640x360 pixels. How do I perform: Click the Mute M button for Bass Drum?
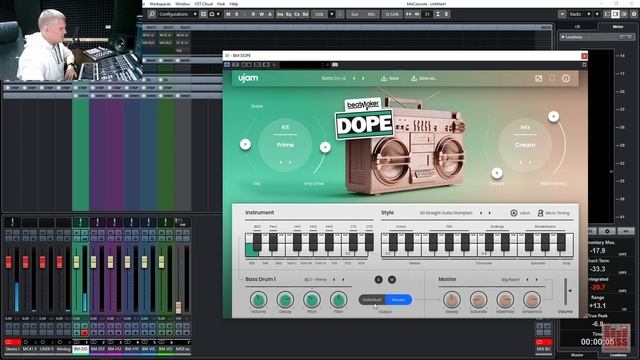click(x=391, y=279)
